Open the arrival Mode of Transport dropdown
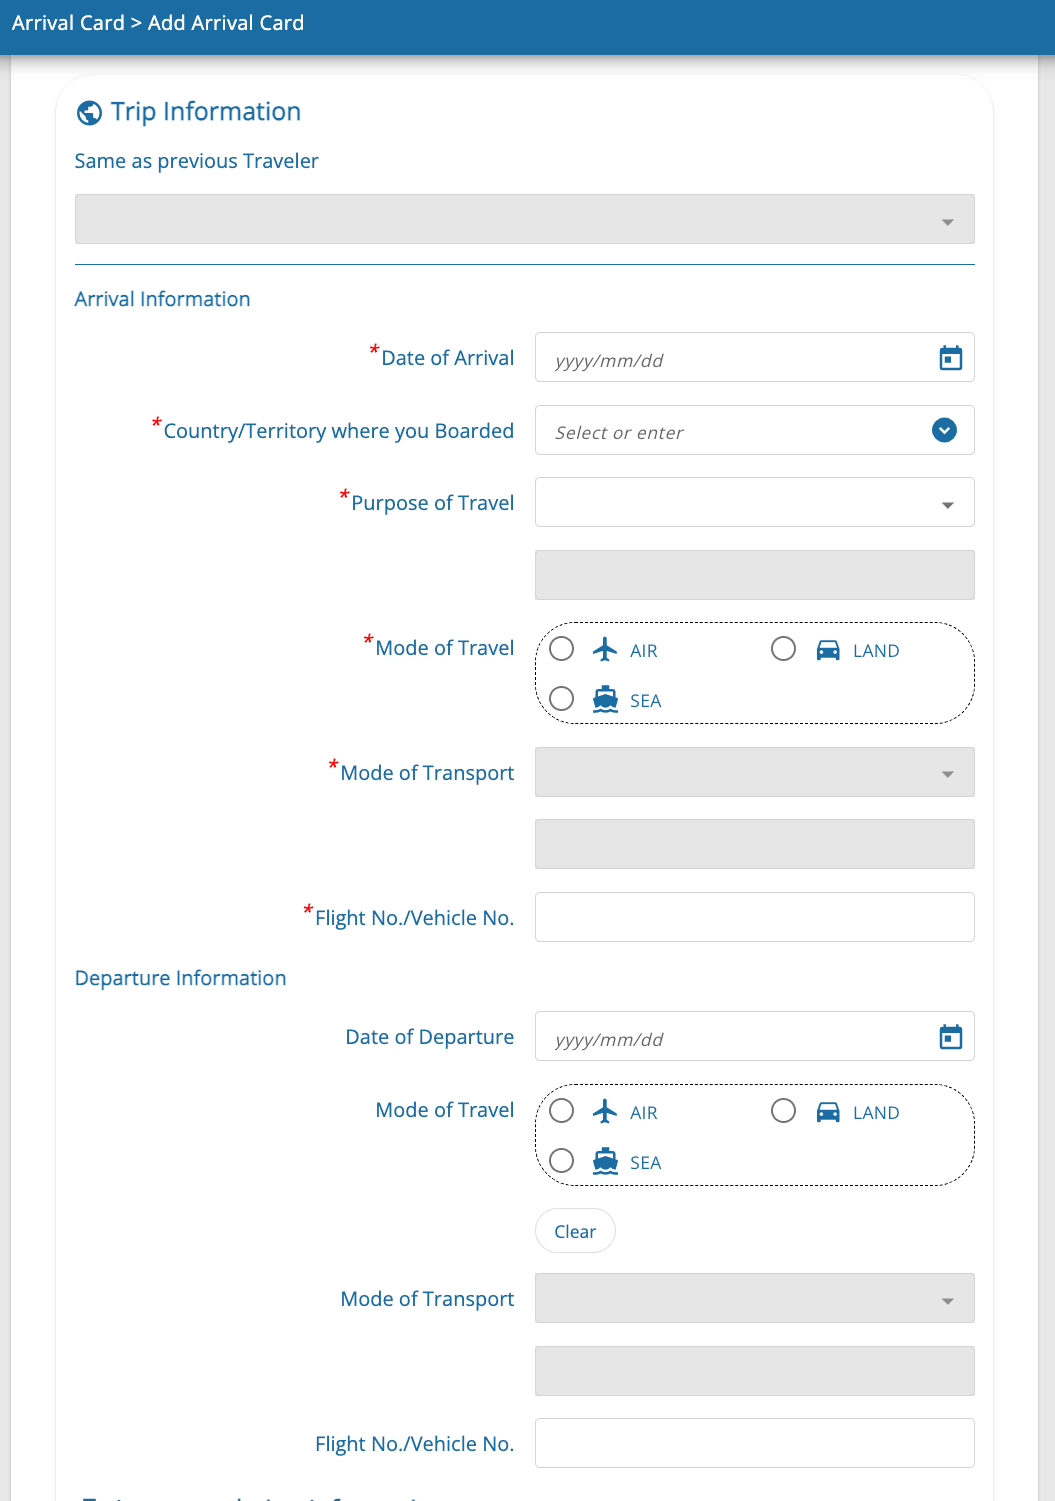 click(x=947, y=773)
